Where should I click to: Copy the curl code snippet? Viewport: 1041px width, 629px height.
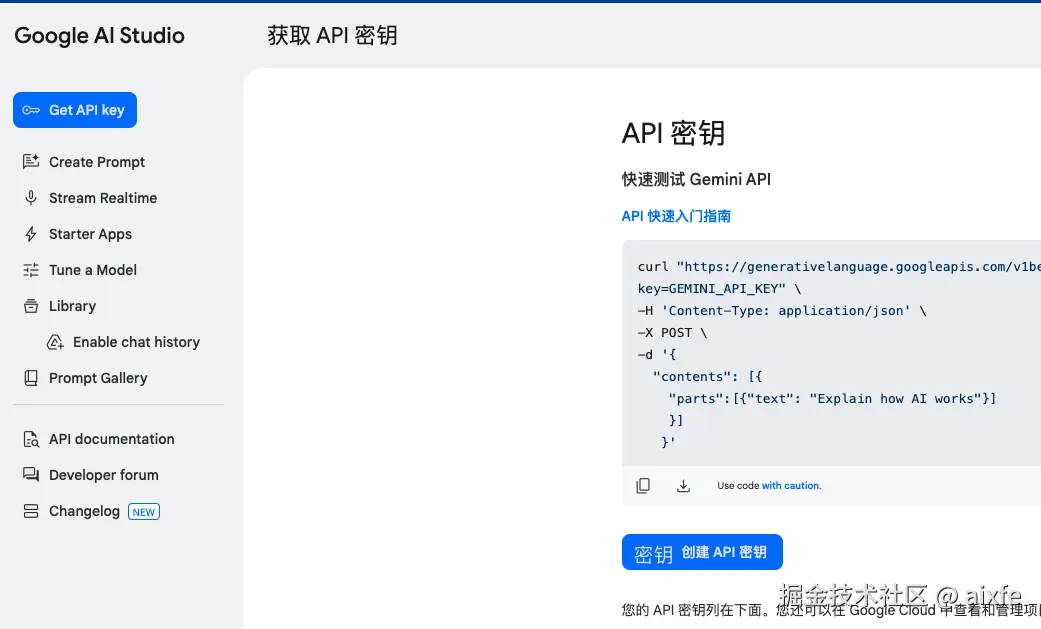643,486
